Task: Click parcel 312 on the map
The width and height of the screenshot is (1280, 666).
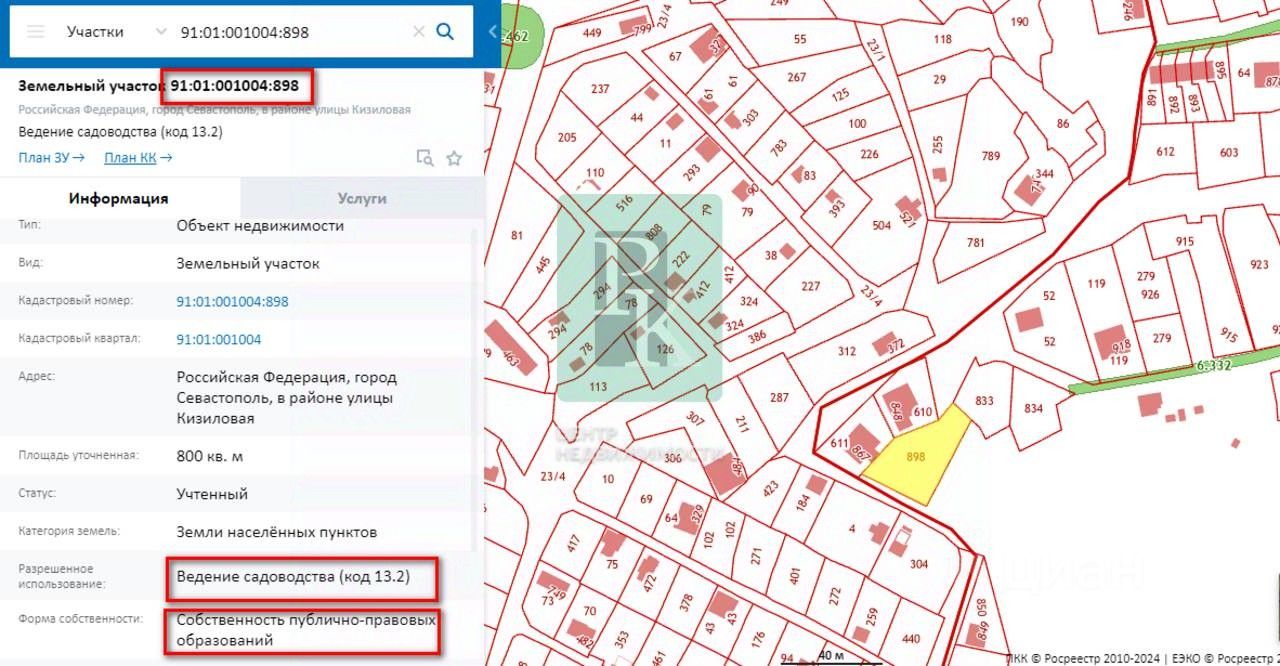Action: point(847,351)
